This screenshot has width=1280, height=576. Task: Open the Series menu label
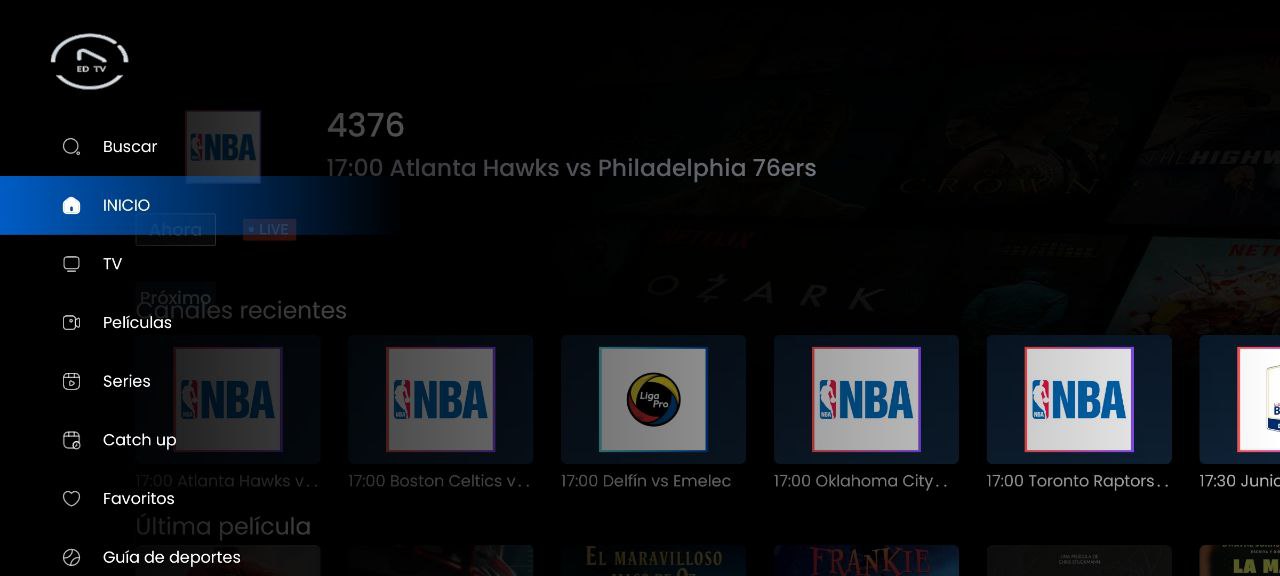click(127, 381)
